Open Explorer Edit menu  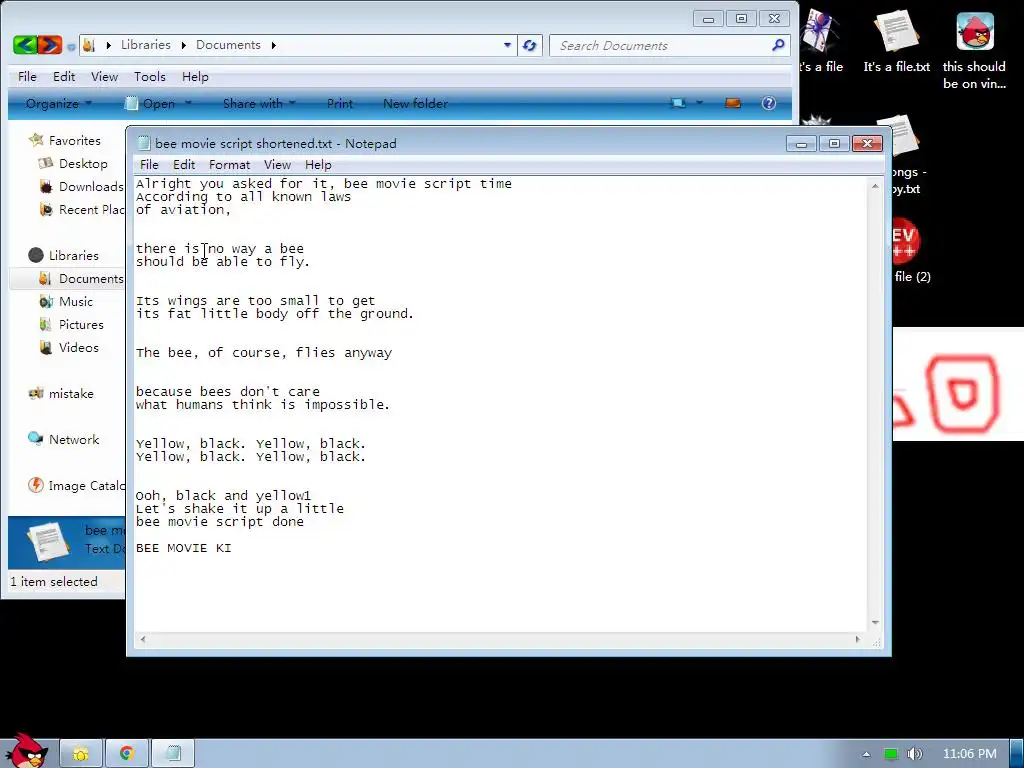(x=64, y=76)
